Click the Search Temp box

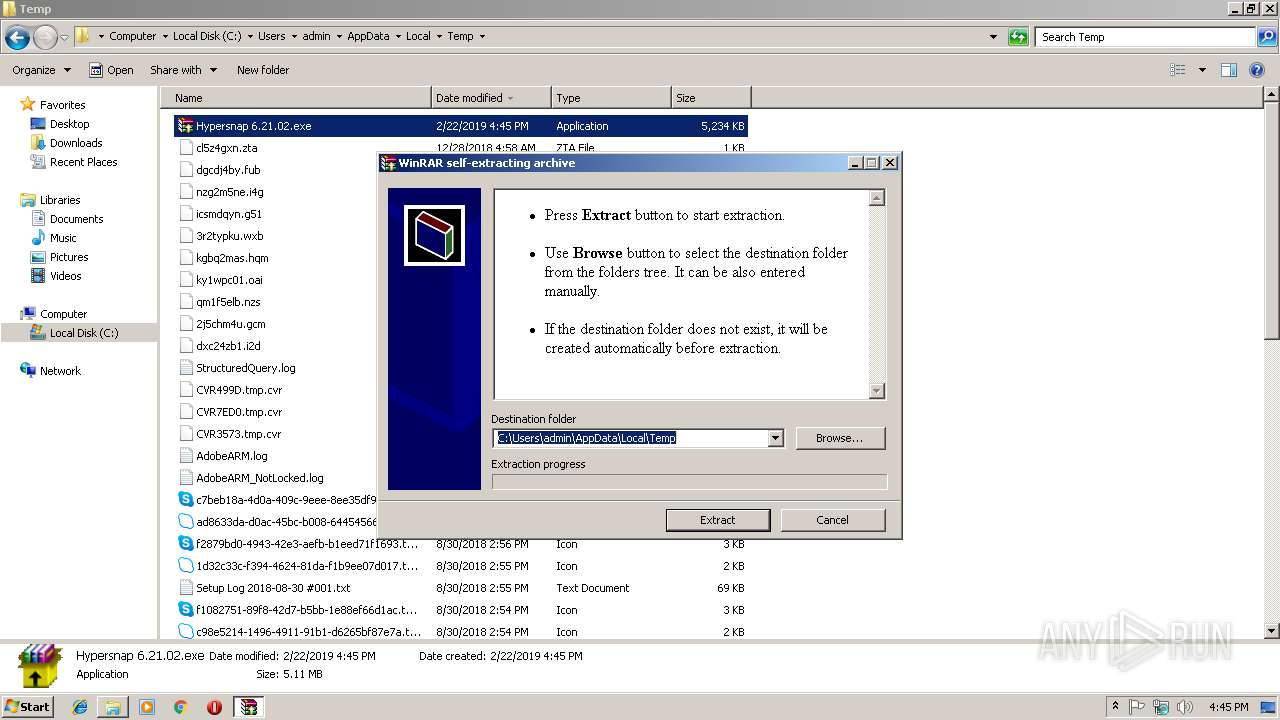click(x=1145, y=37)
